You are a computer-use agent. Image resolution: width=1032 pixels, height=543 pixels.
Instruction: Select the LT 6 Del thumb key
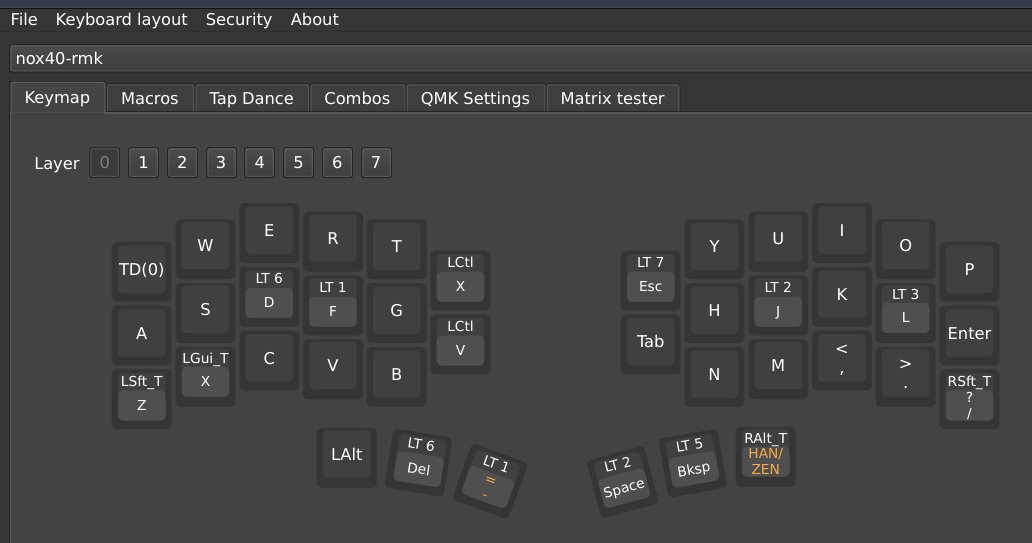coord(419,462)
